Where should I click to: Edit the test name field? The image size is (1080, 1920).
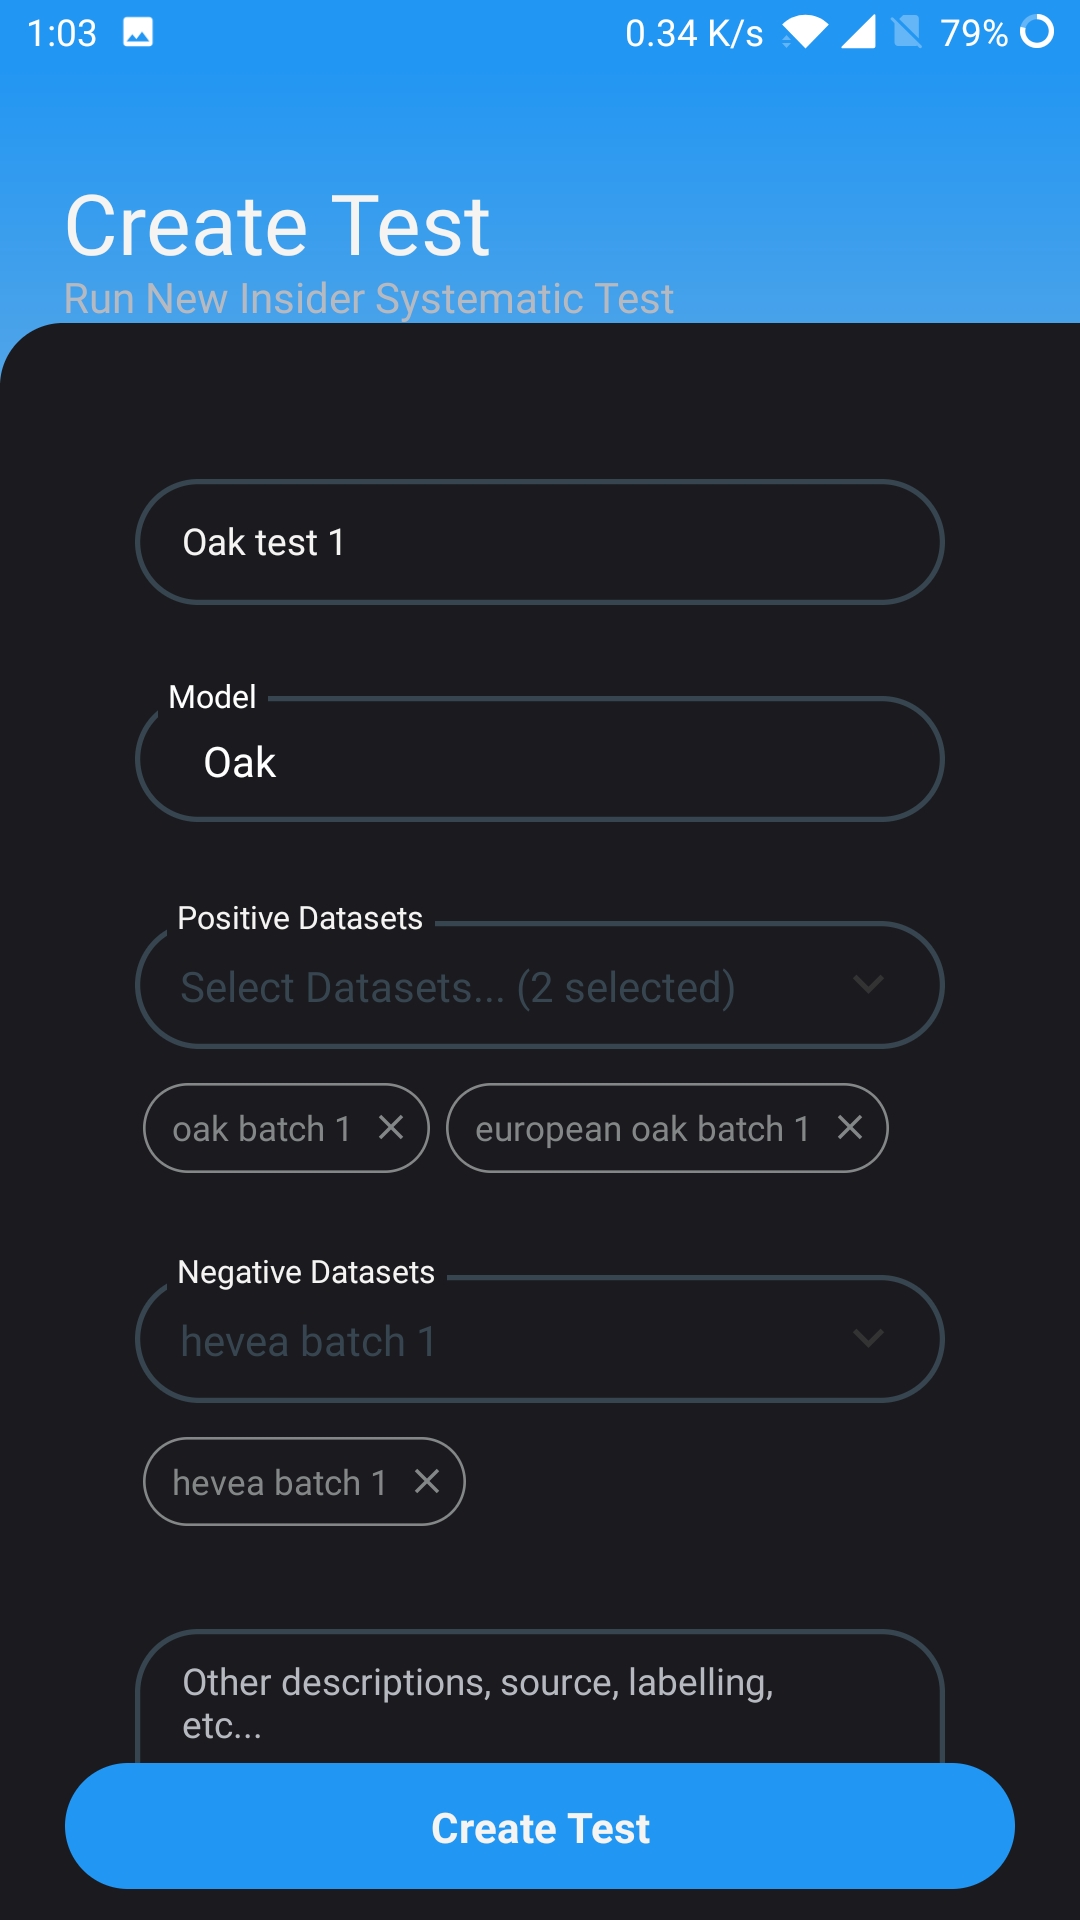pos(540,542)
